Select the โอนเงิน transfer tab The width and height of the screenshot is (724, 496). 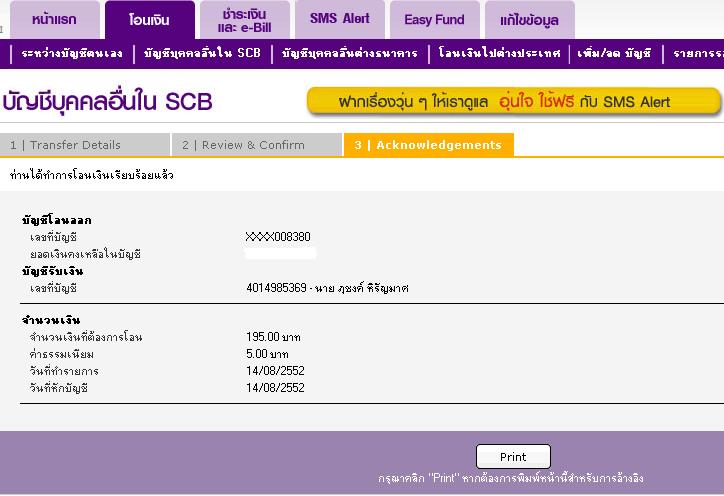(x=150, y=19)
